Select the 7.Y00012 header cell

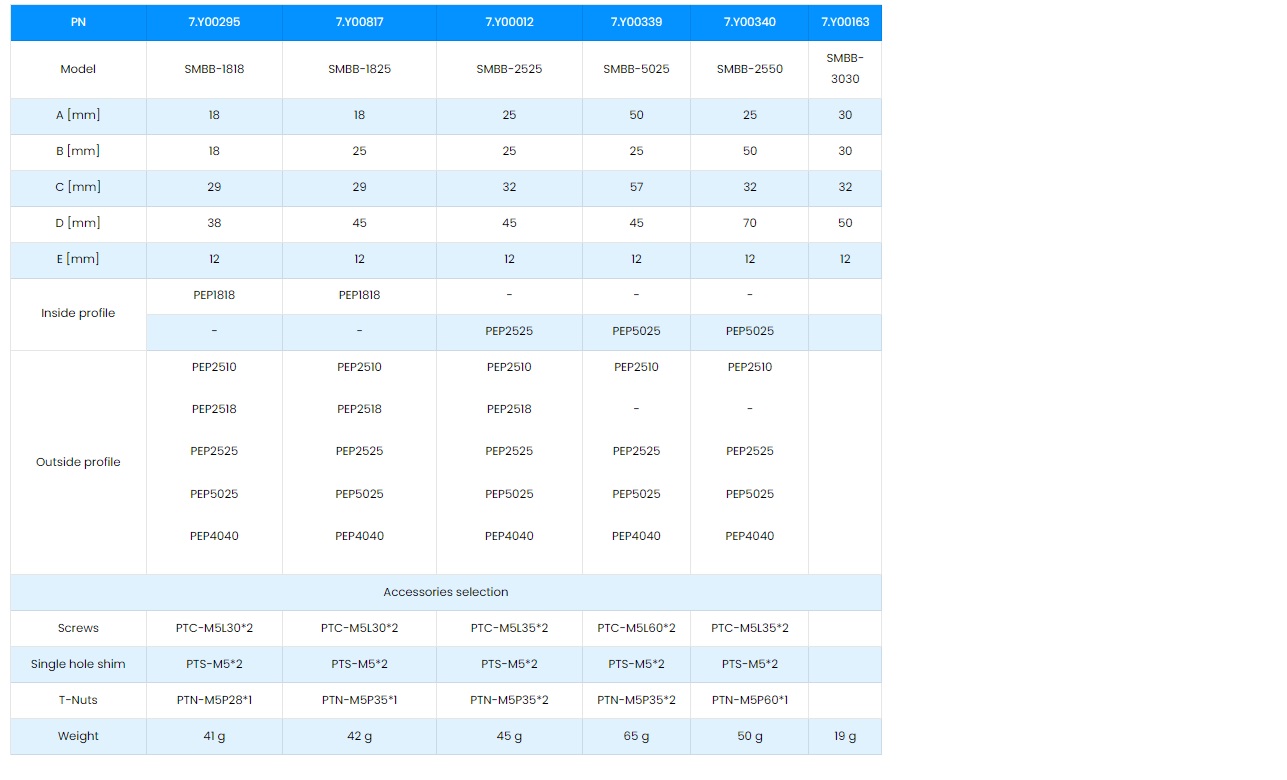click(509, 22)
